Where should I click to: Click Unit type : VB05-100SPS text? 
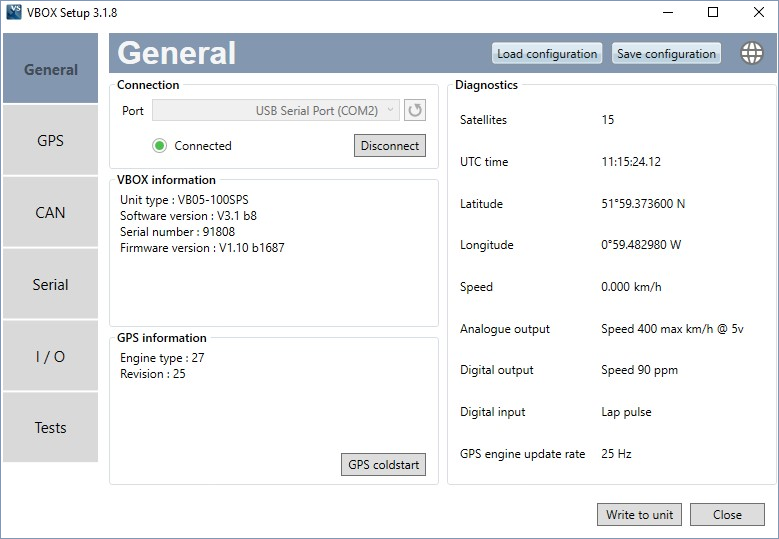pyautogui.click(x=184, y=200)
